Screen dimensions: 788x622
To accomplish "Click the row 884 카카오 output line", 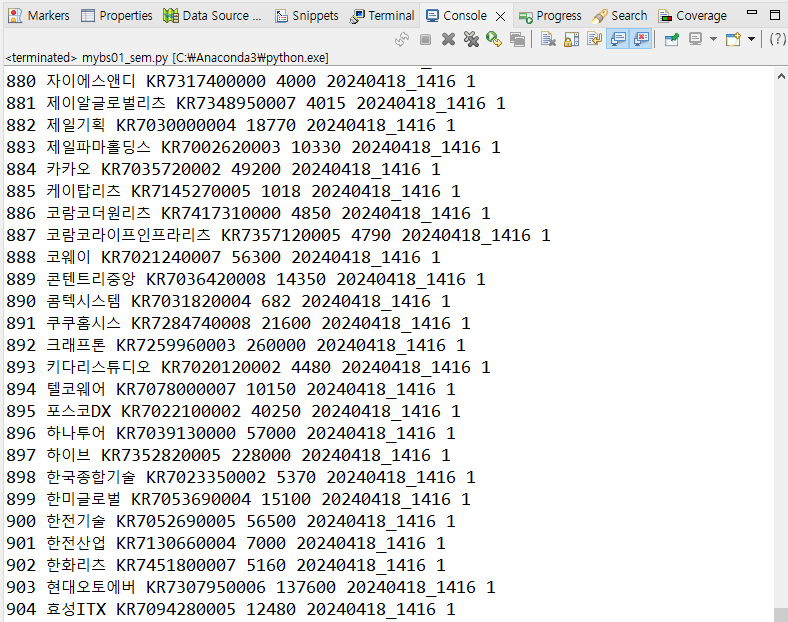I will (223, 169).
